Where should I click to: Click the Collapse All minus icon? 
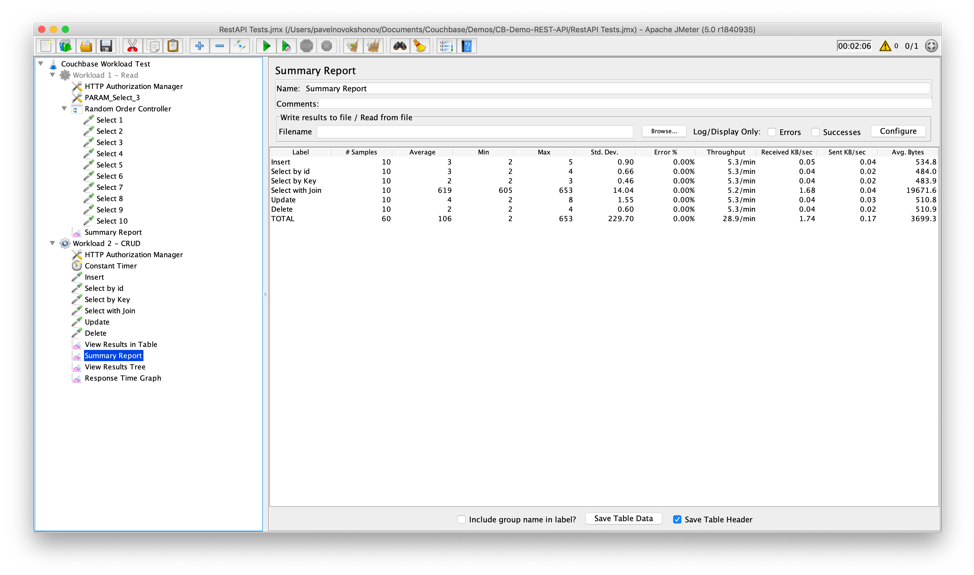pos(219,46)
